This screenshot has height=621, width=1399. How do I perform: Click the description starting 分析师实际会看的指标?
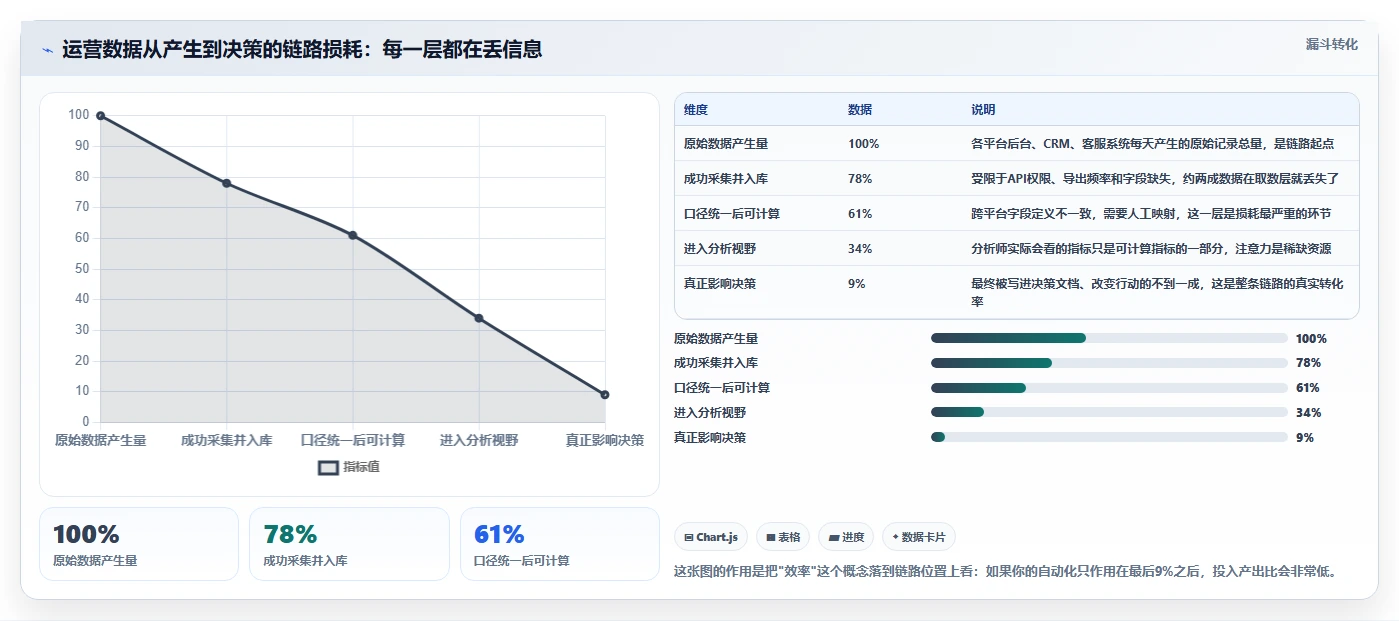coord(1151,249)
